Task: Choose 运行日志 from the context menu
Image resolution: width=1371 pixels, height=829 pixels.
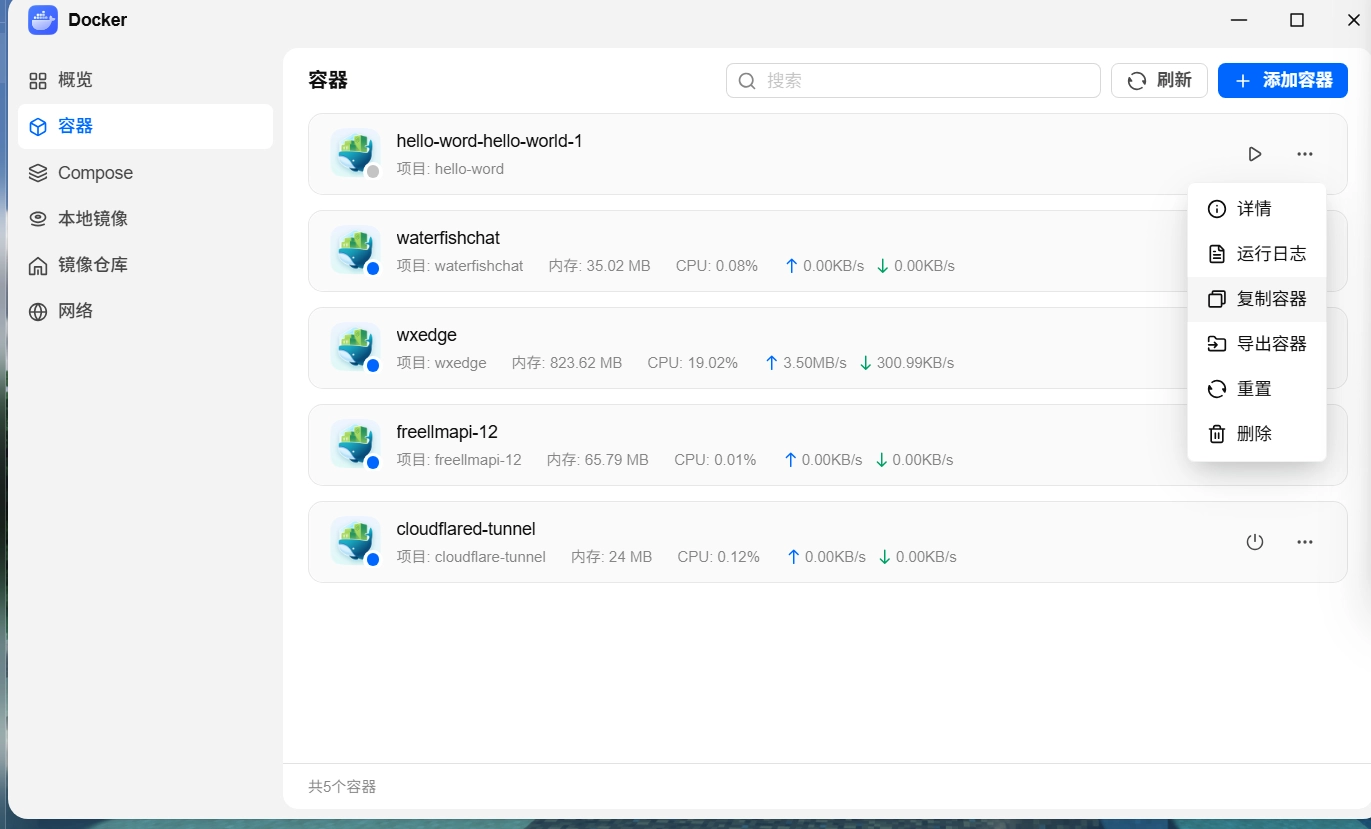Action: 1257,254
